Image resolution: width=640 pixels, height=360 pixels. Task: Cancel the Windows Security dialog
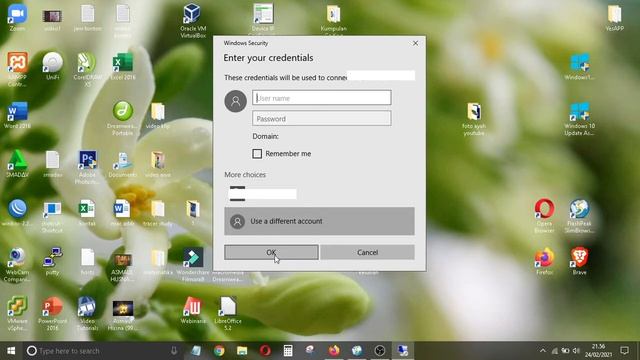(x=367, y=252)
